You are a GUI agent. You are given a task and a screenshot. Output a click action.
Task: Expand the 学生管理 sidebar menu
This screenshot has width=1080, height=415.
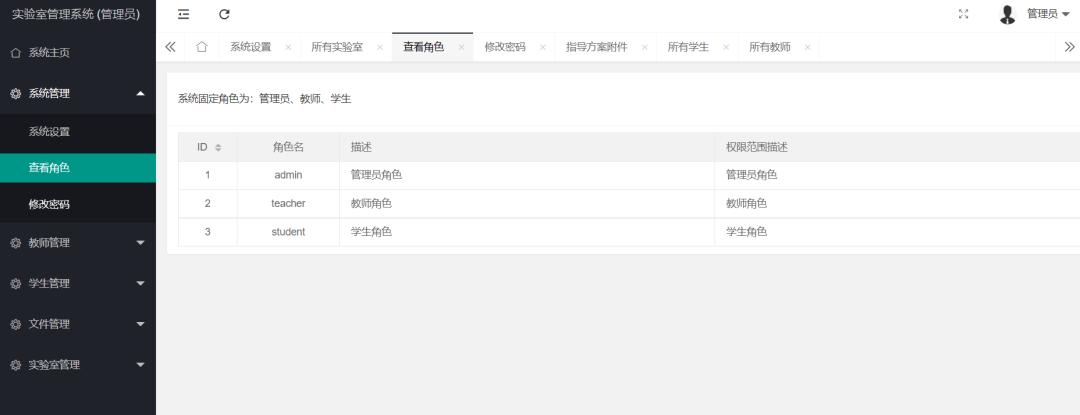(x=78, y=283)
